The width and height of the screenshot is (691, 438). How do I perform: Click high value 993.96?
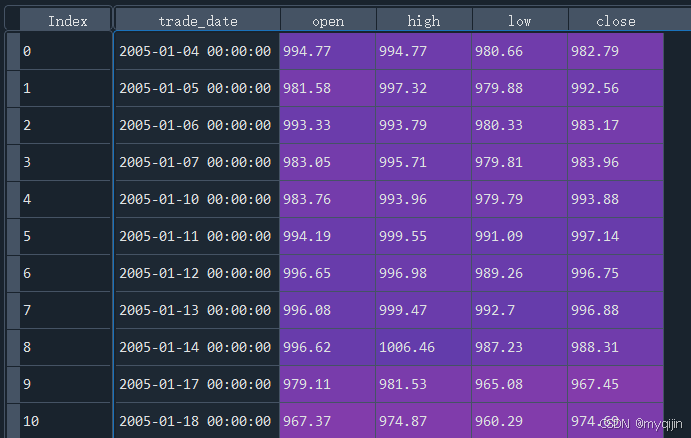[424, 199]
